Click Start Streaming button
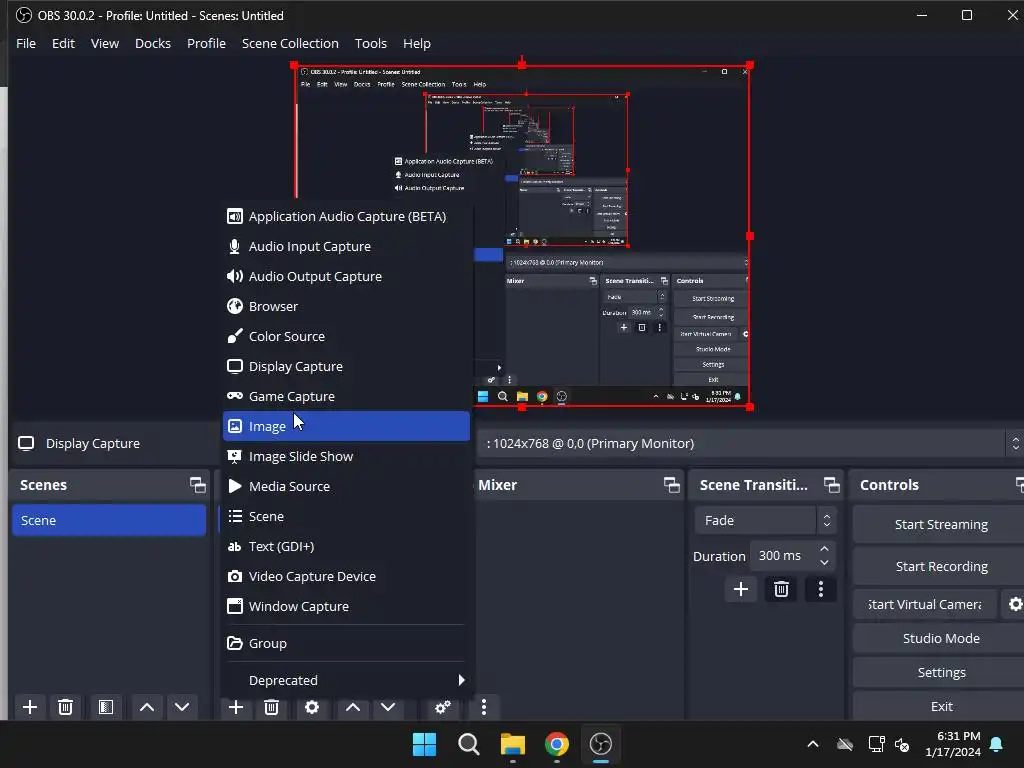This screenshot has height=768, width=1024. pyautogui.click(x=940, y=524)
